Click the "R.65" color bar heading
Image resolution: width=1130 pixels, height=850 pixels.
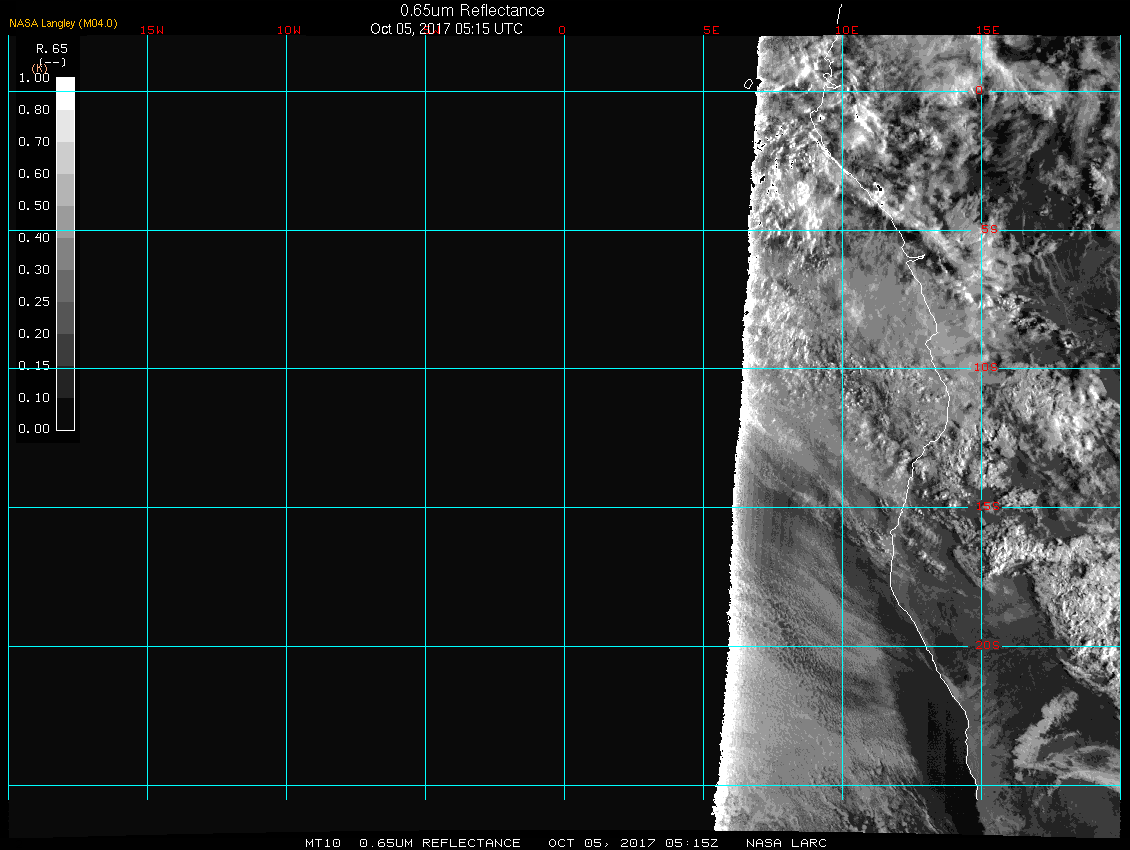point(52,48)
